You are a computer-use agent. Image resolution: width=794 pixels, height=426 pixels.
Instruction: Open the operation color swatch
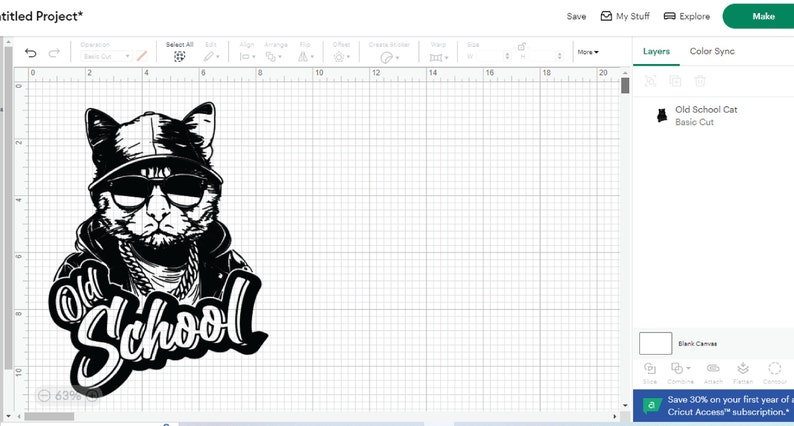coord(142,56)
